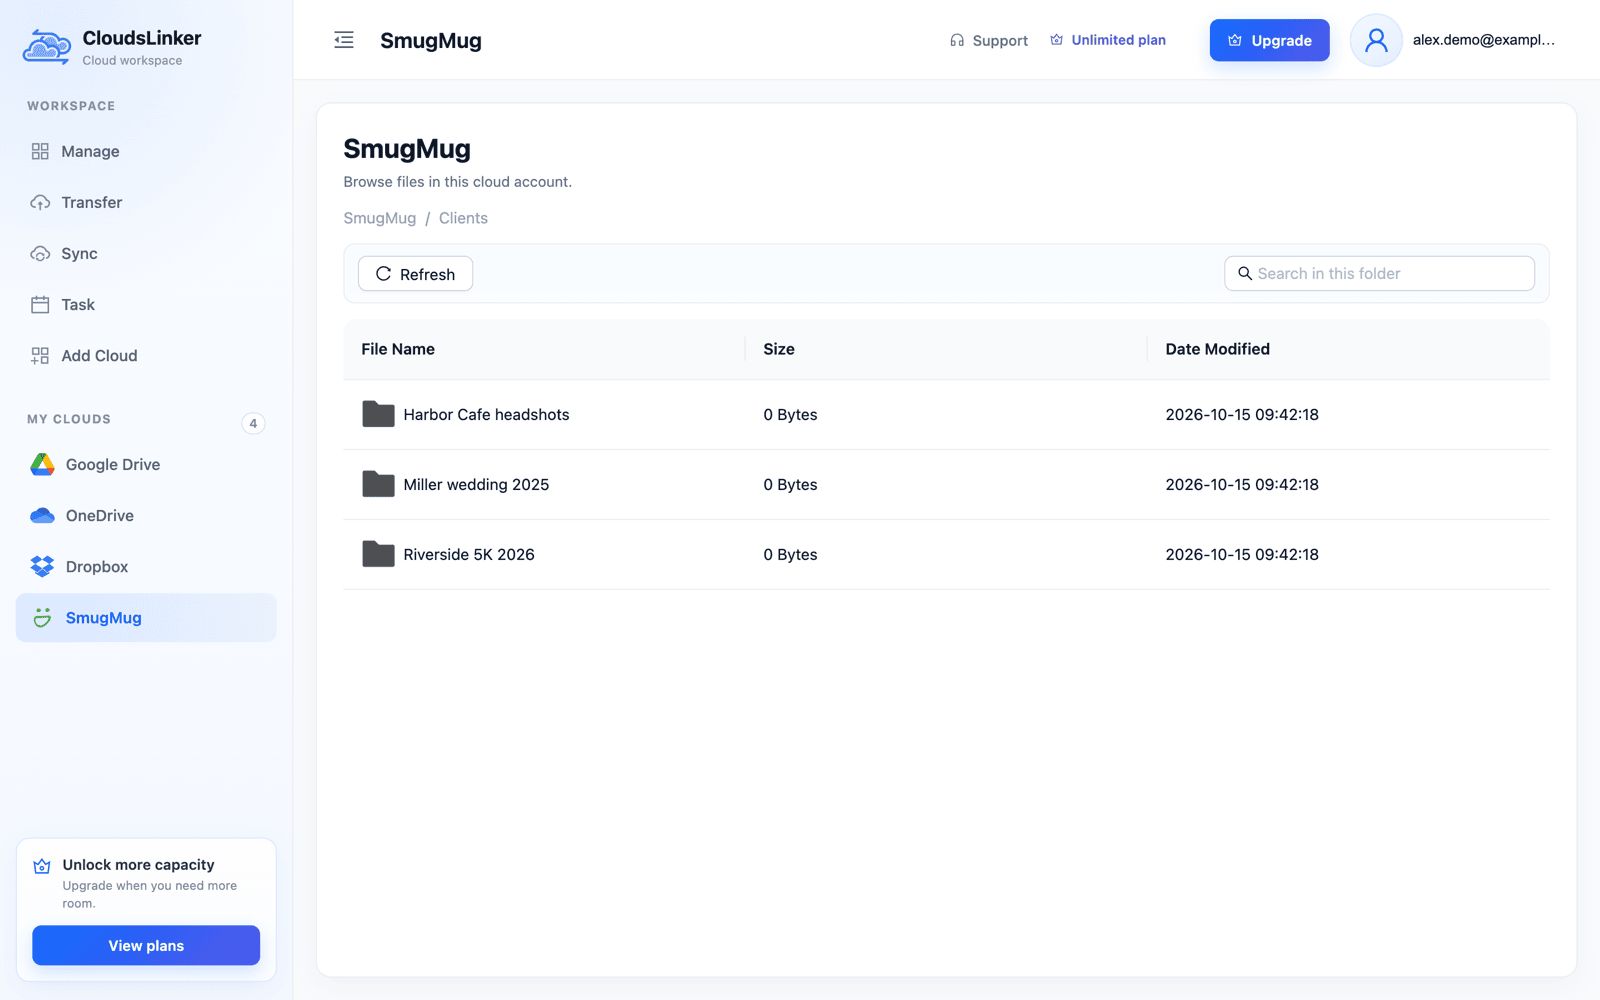Focus the Search in this folder field
This screenshot has width=1600, height=1000.
tap(1379, 273)
